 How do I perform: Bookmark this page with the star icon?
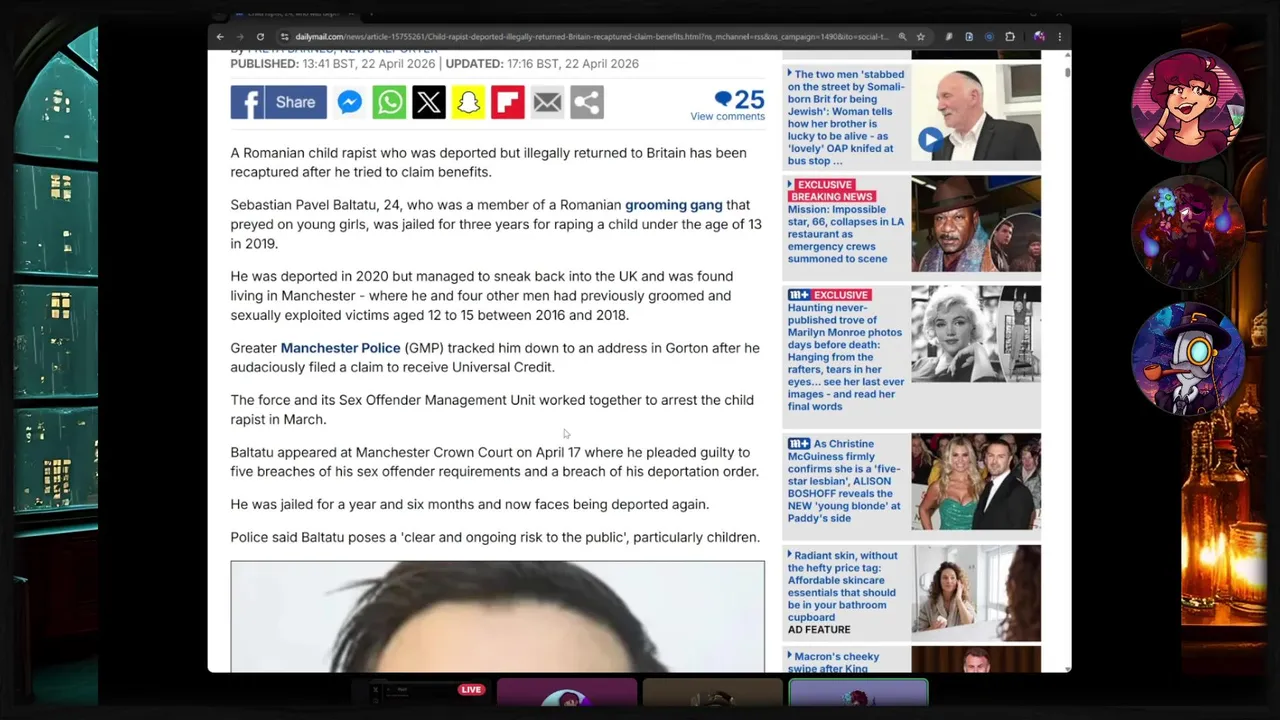pyautogui.click(x=921, y=37)
